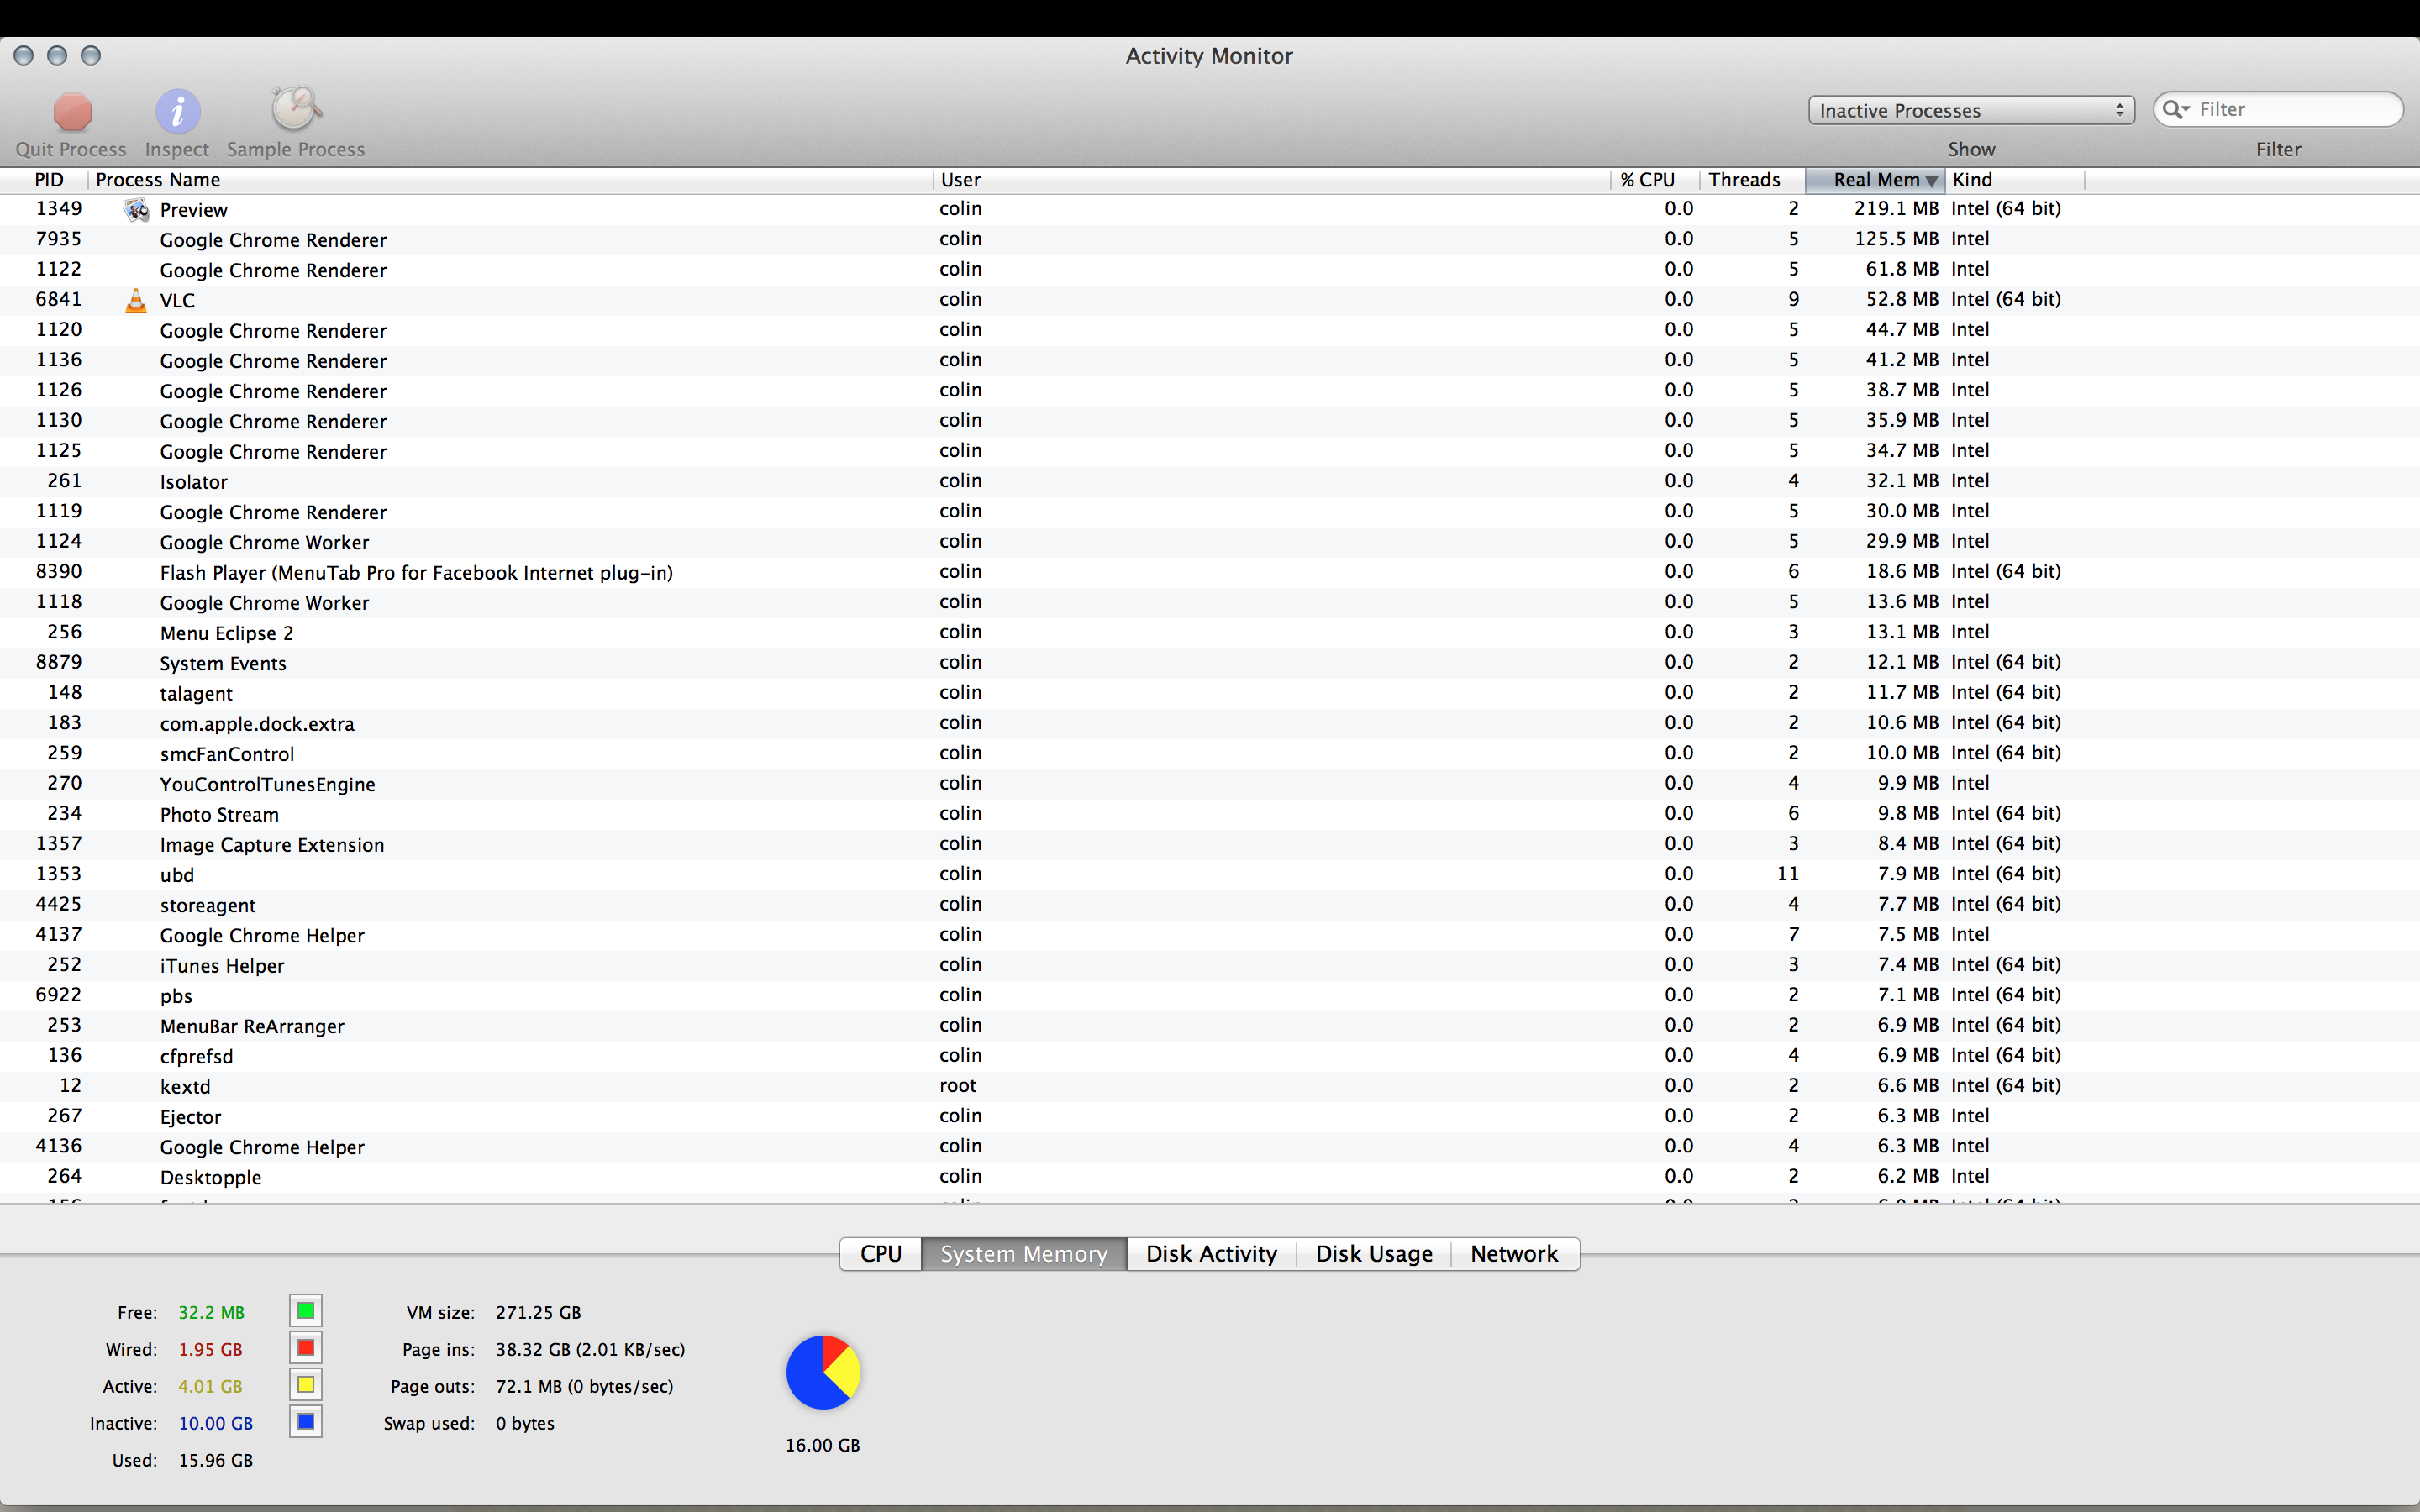
Task: Select the Preview app icon in row 1349
Action: coord(136,209)
